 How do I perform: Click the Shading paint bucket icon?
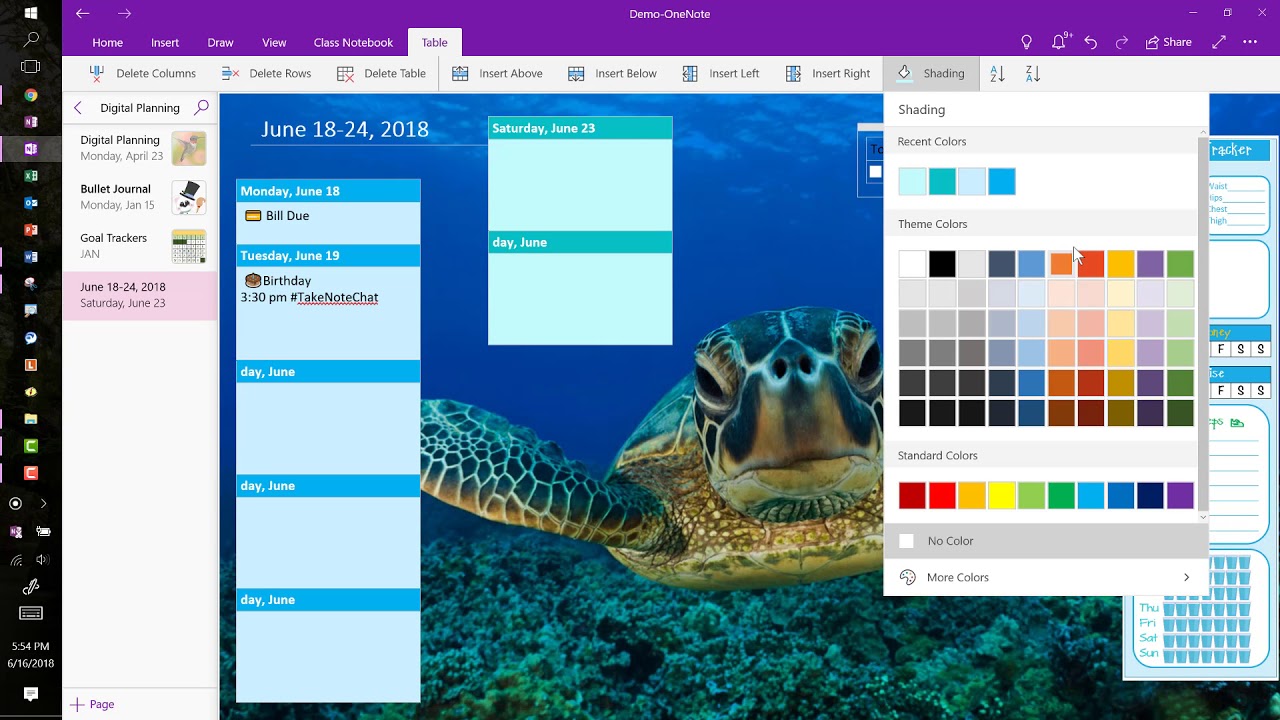(x=904, y=73)
